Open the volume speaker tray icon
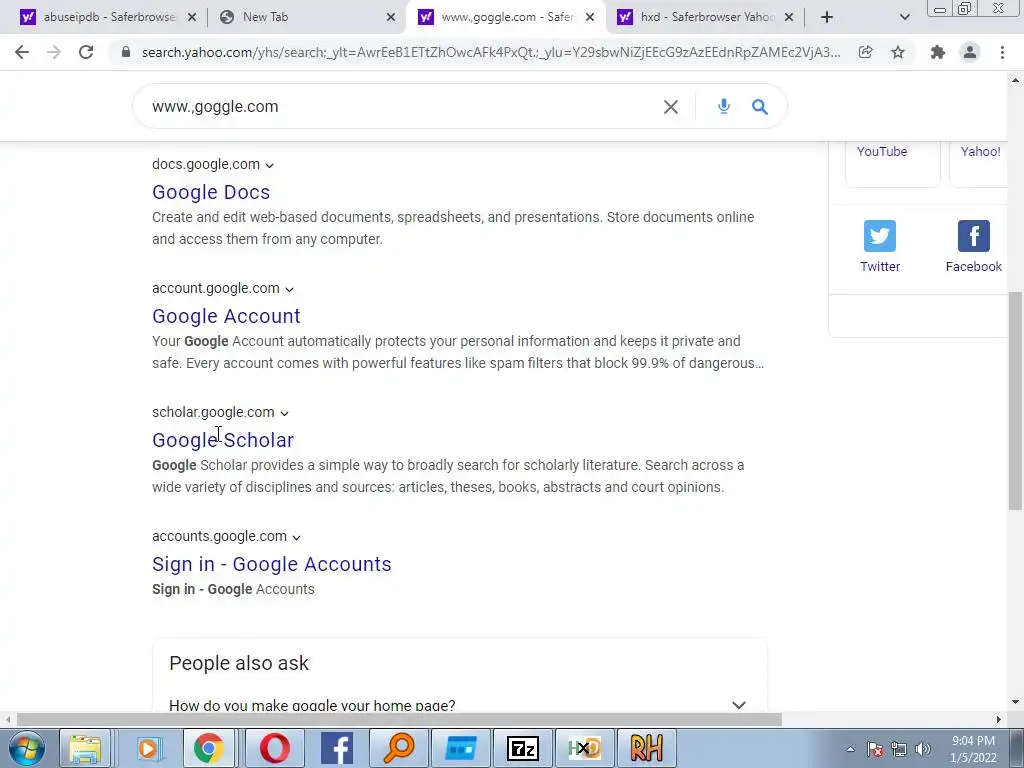The width and height of the screenshot is (1024, 768). pyautogui.click(x=923, y=749)
